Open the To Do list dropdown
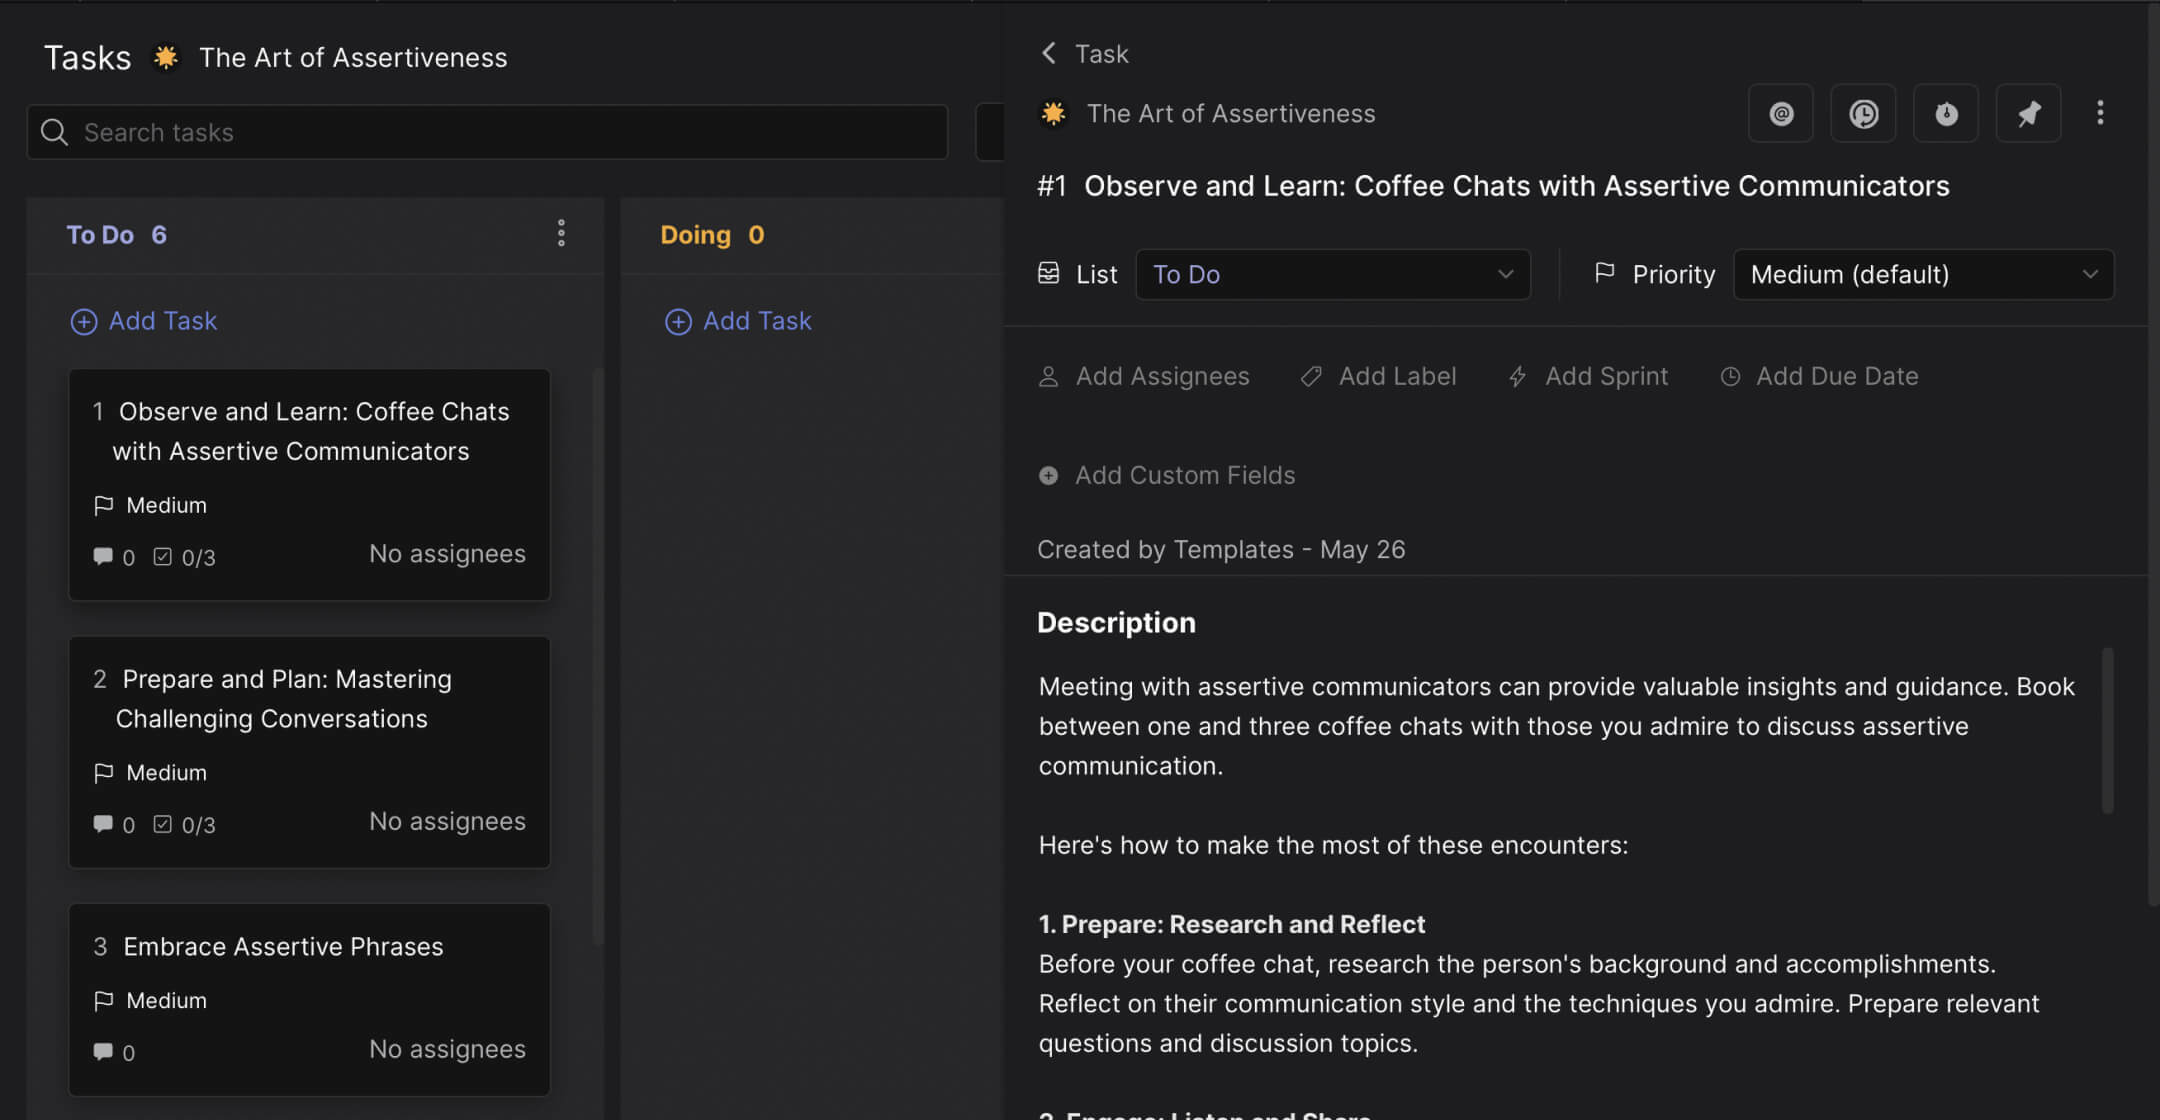This screenshot has height=1120, width=2160. click(1333, 274)
